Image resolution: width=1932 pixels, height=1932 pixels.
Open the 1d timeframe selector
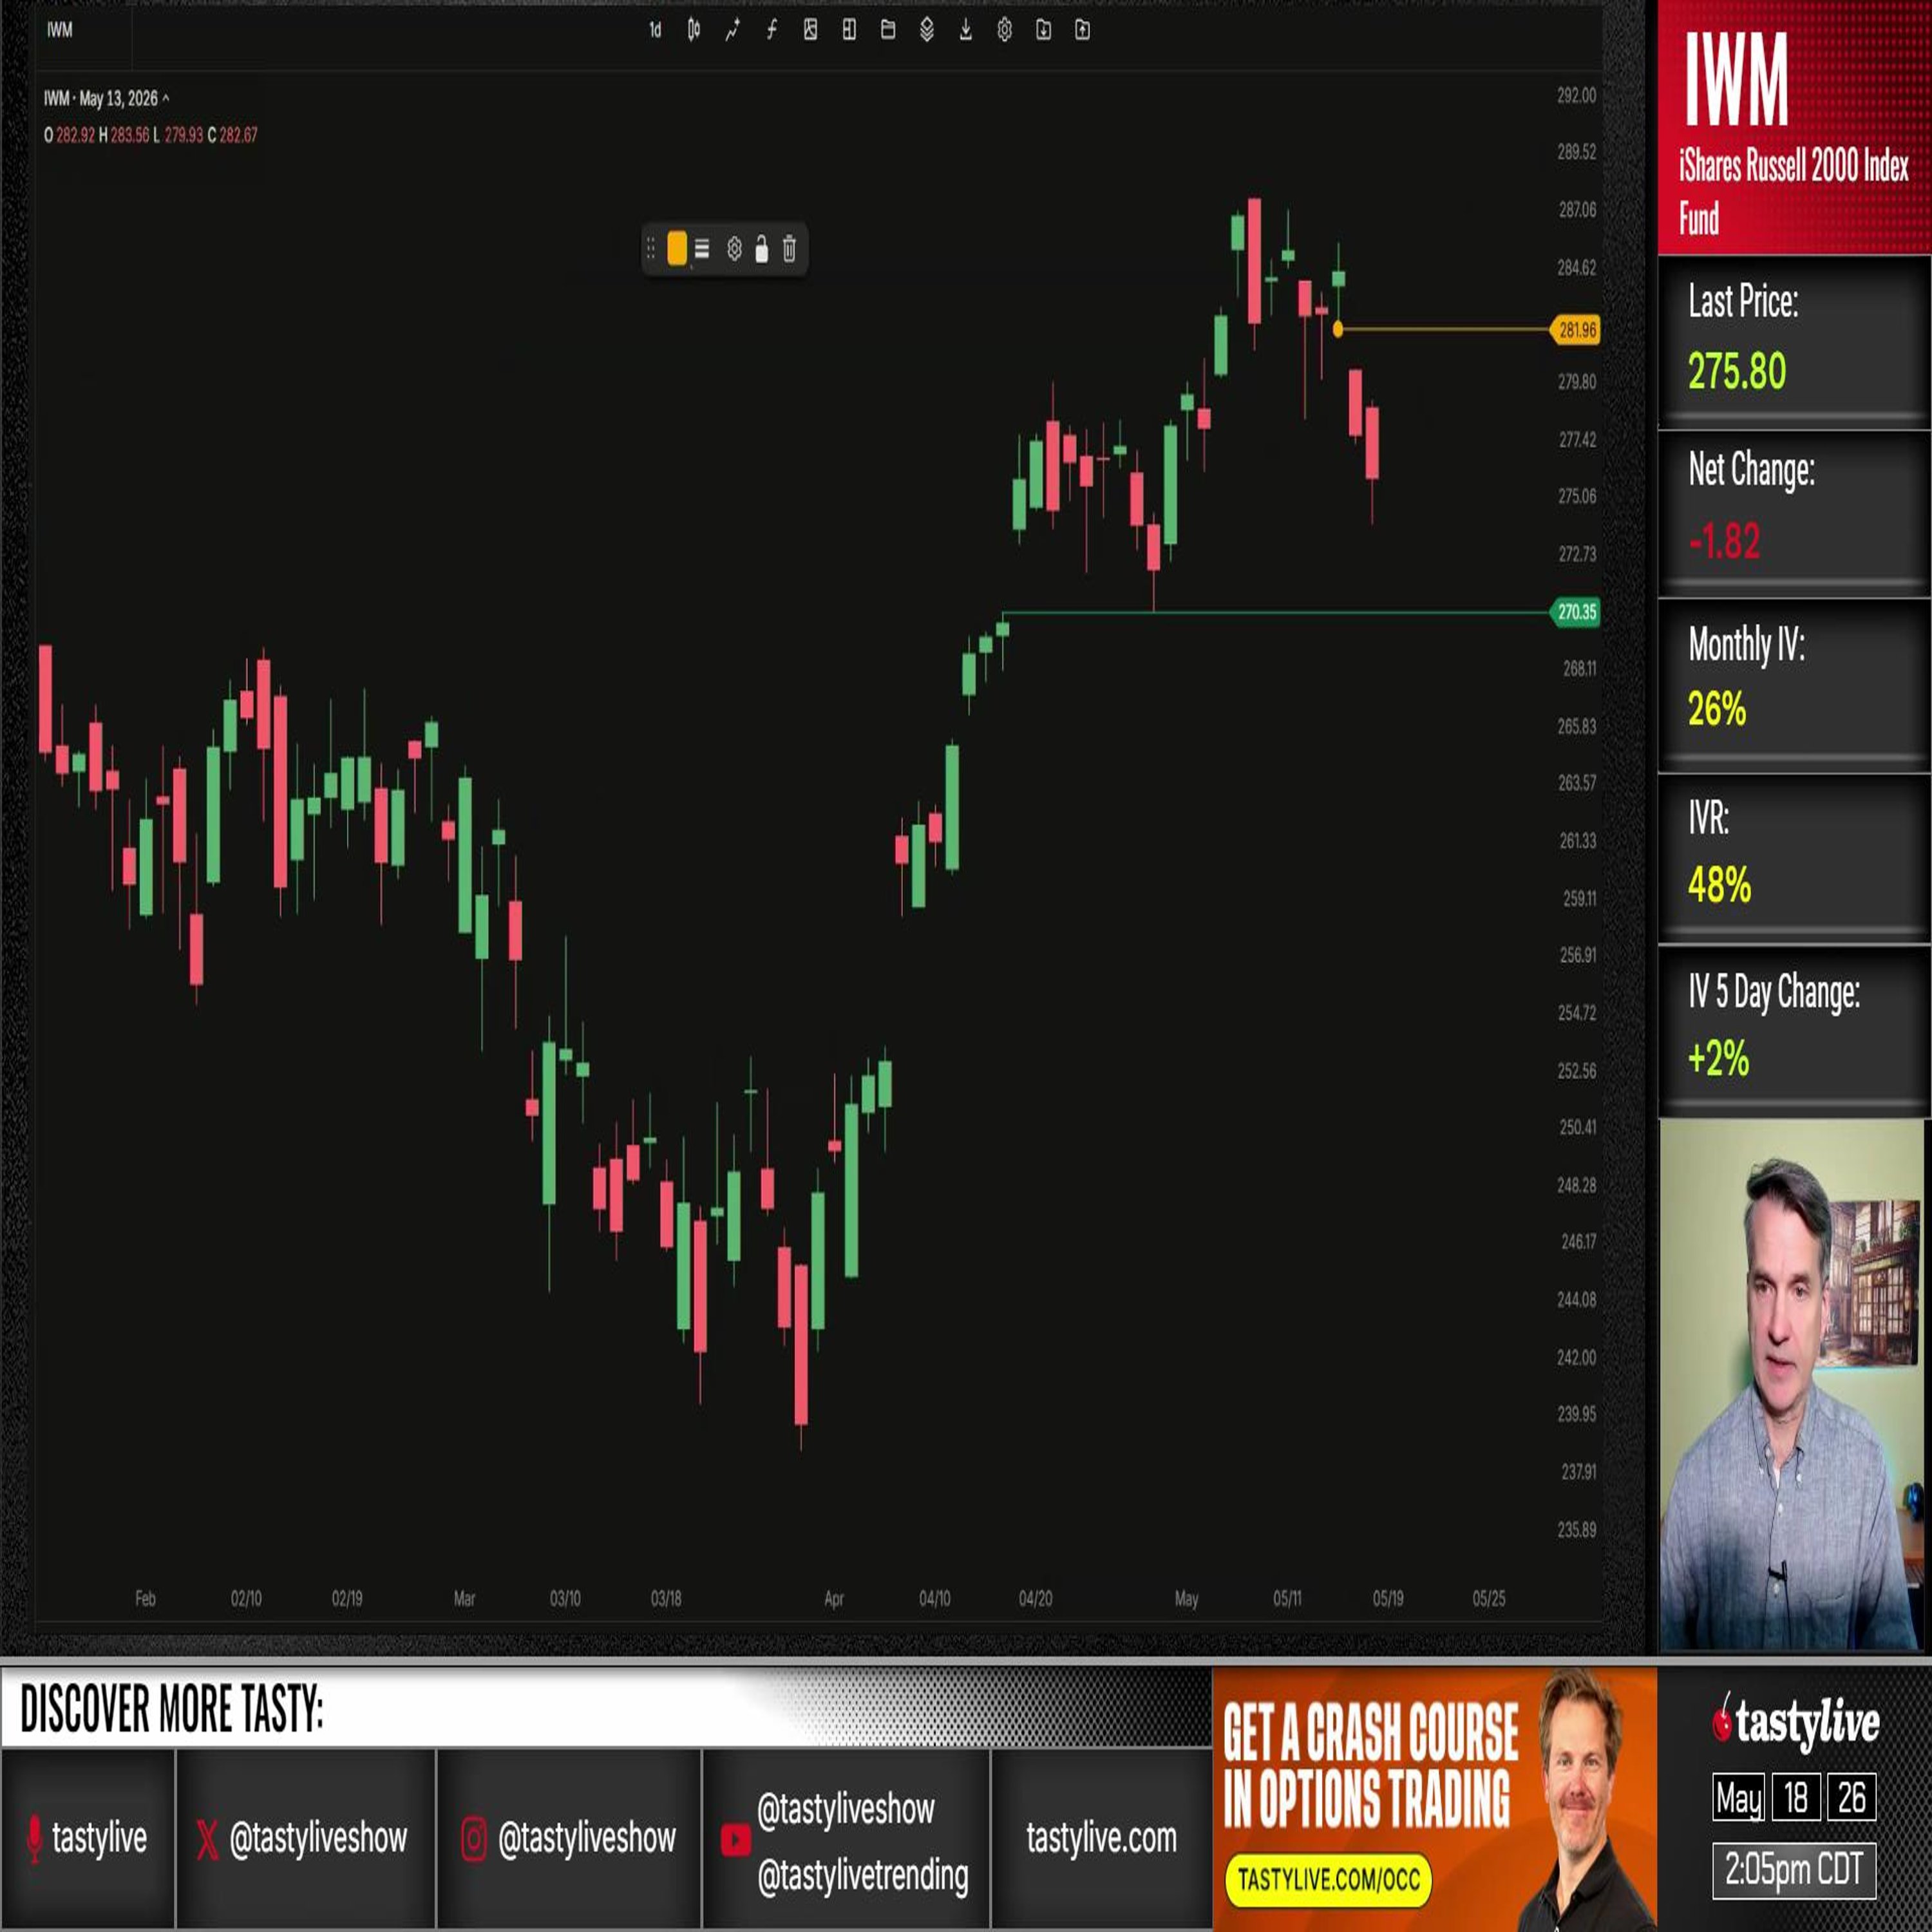tap(655, 30)
